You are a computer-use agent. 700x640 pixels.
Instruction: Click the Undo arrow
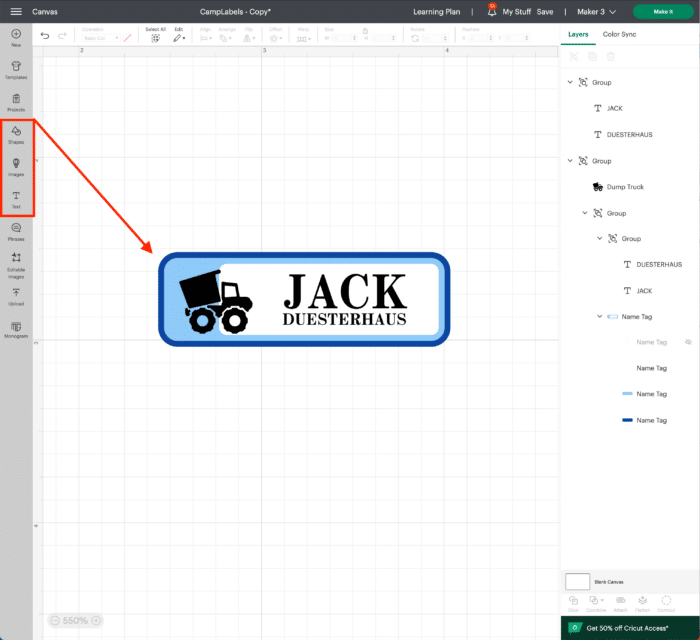coord(45,36)
